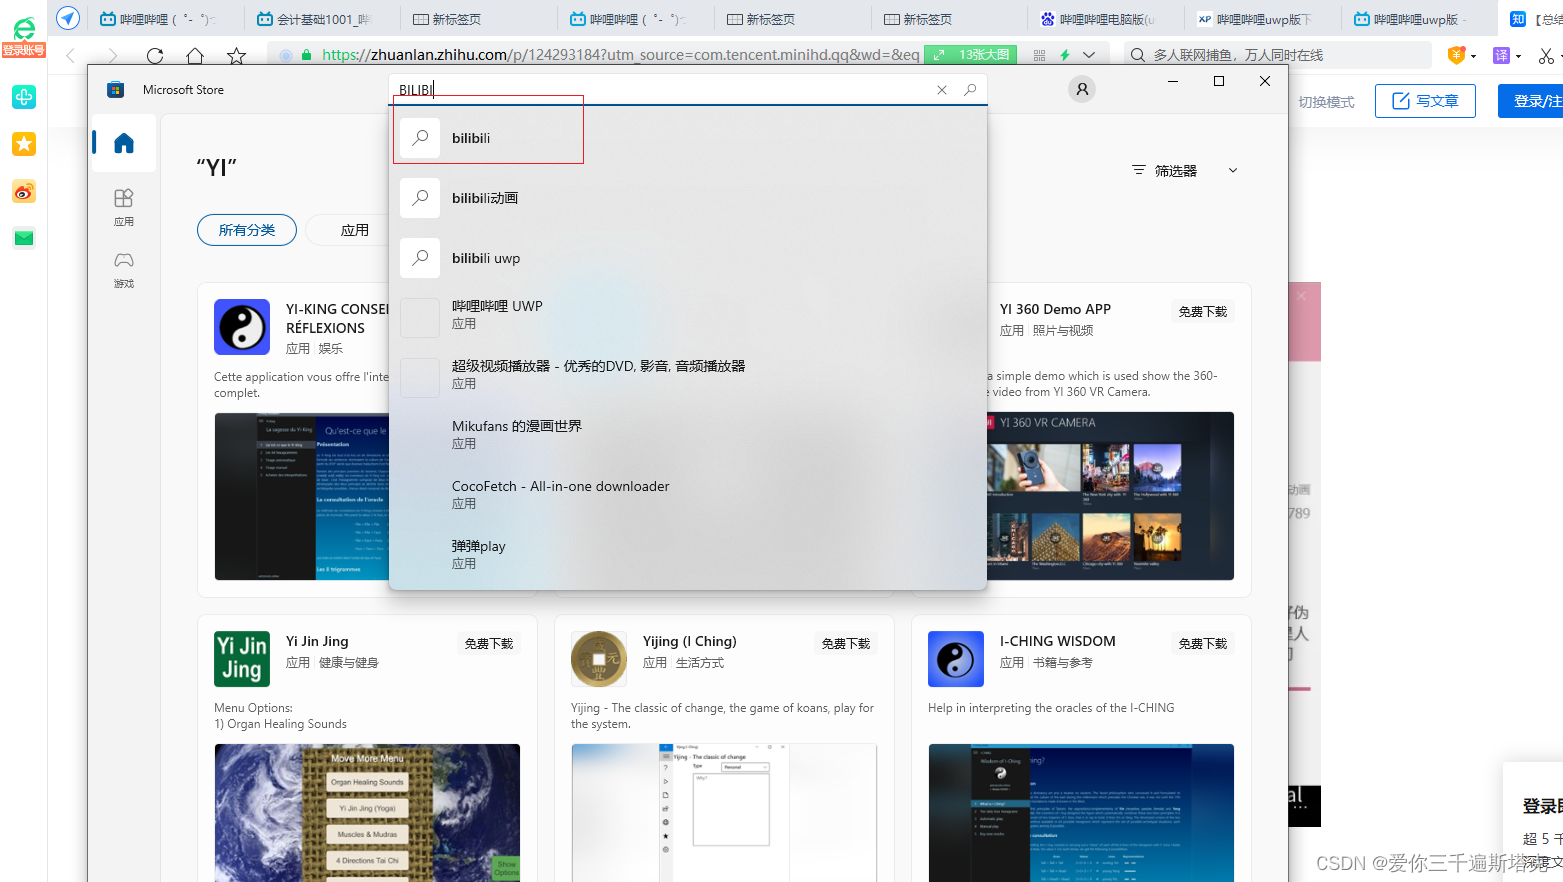Screen dimensions: 1563x882
Task: Open the translate dropdown arrow
Action: (x=1519, y=56)
